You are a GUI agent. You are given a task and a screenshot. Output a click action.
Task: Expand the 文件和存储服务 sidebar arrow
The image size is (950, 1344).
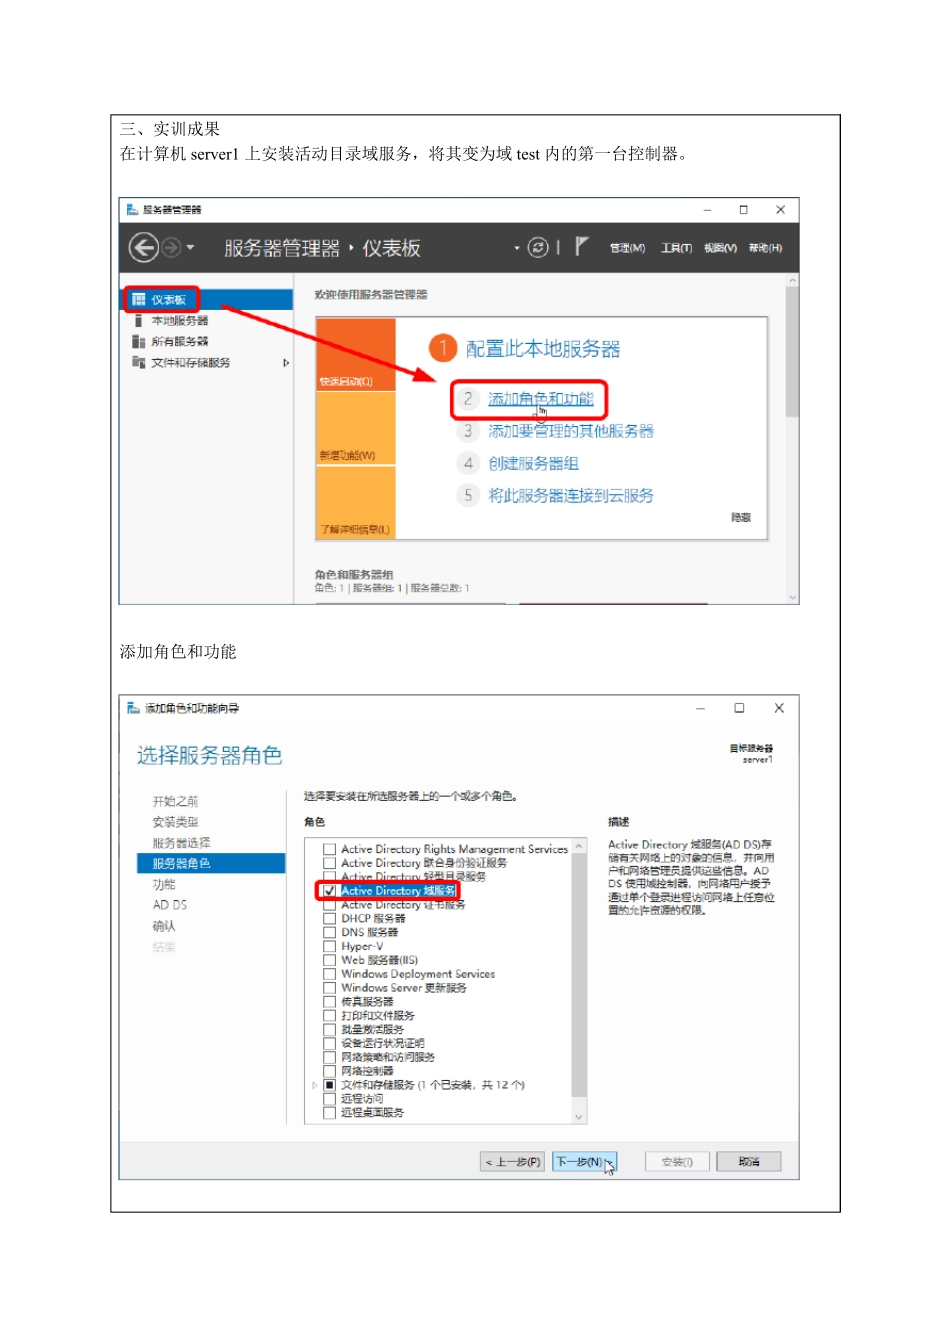click(286, 363)
